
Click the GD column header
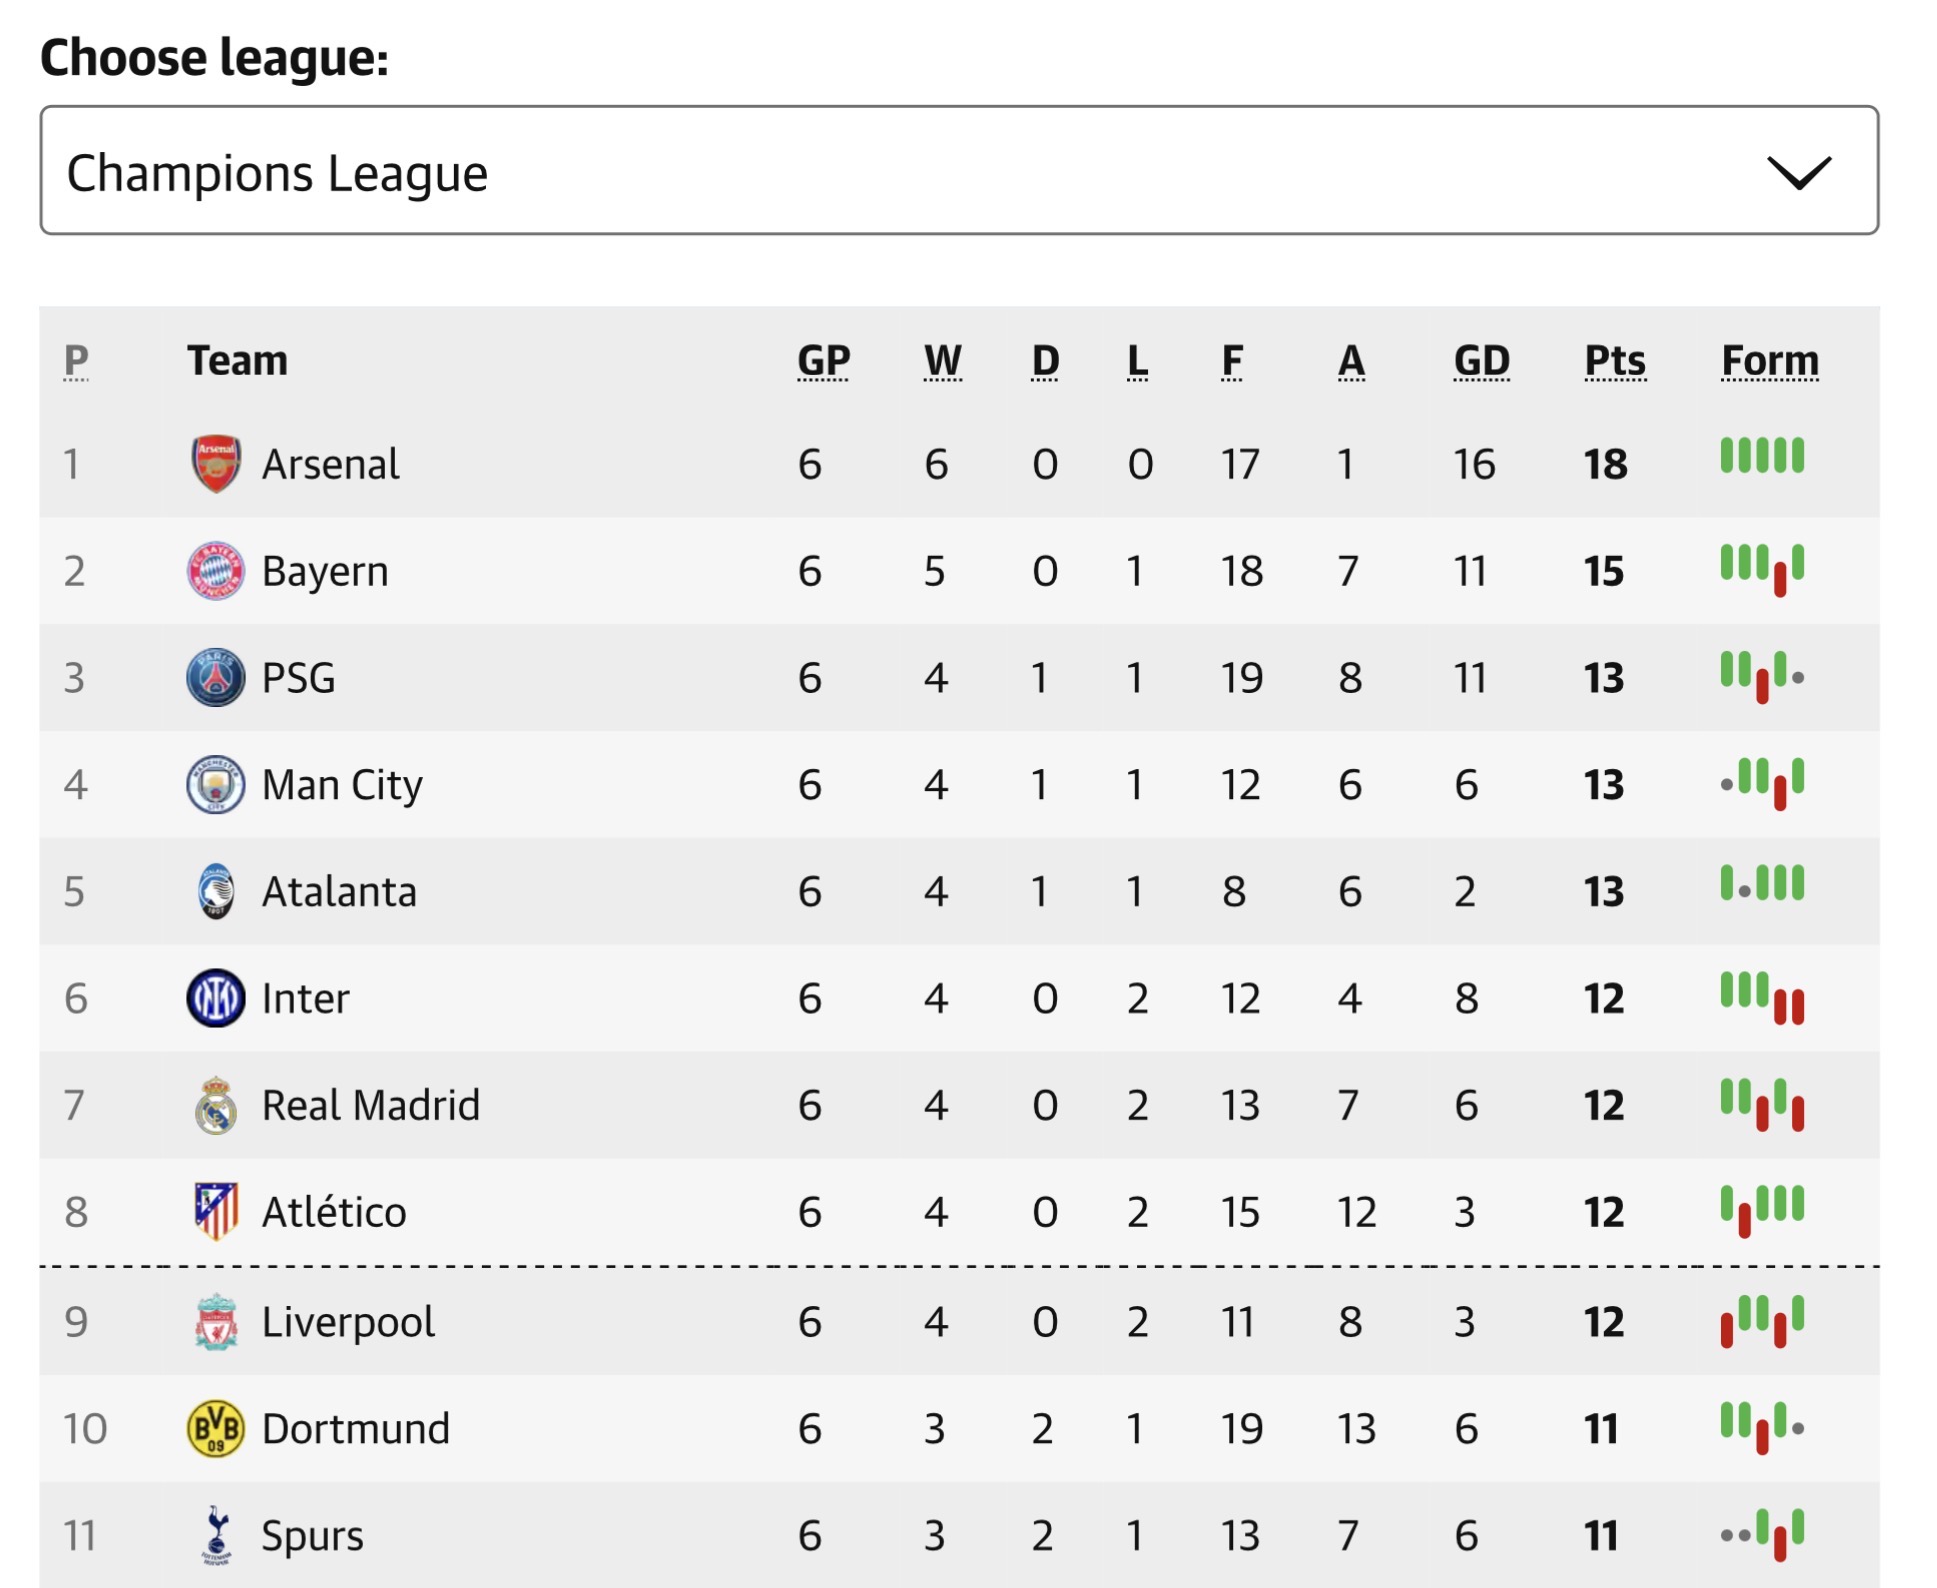click(1481, 361)
